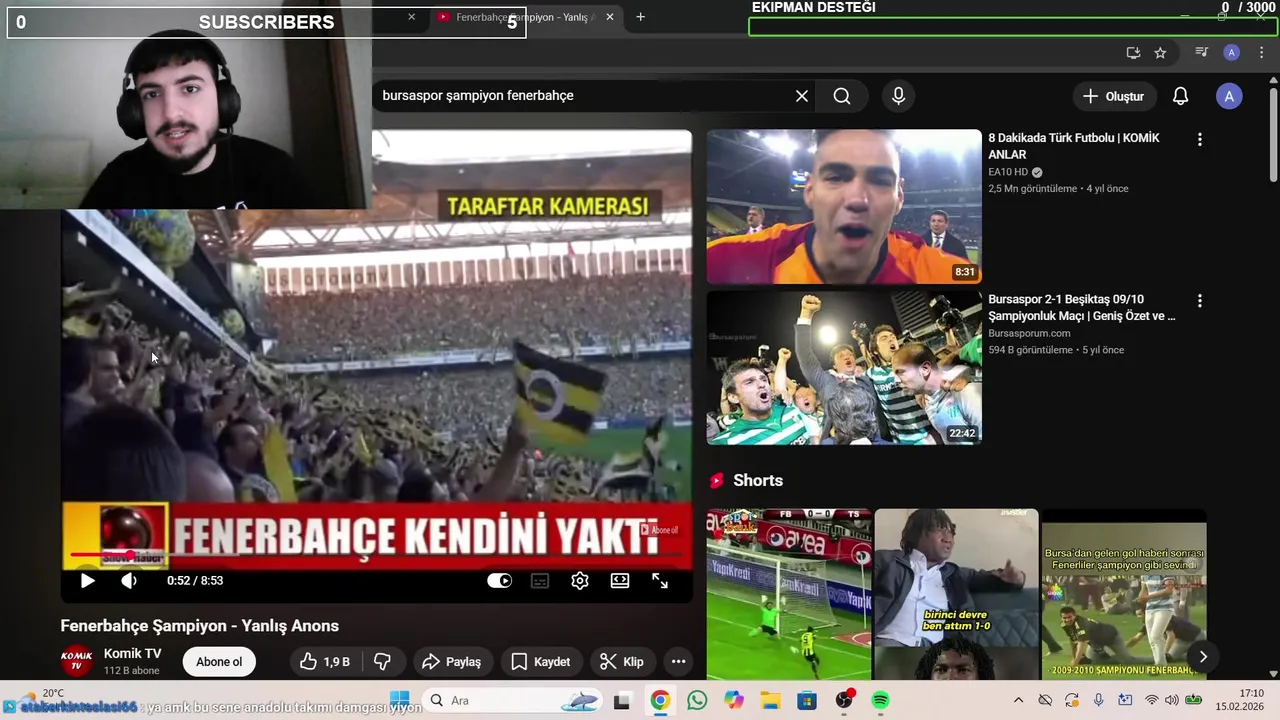
Task: Play the Fenerbahçe Şampiyon video
Action: click(x=87, y=581)
